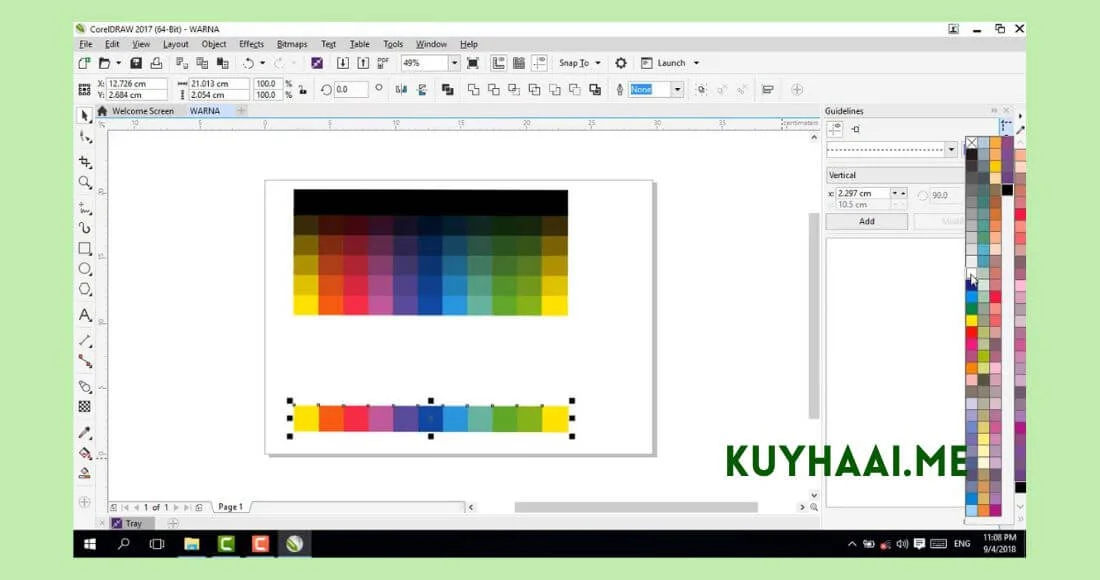Screen dimensions: 1100x580
Task: Open the outline width None dropdown
Action: coord(678,90)
